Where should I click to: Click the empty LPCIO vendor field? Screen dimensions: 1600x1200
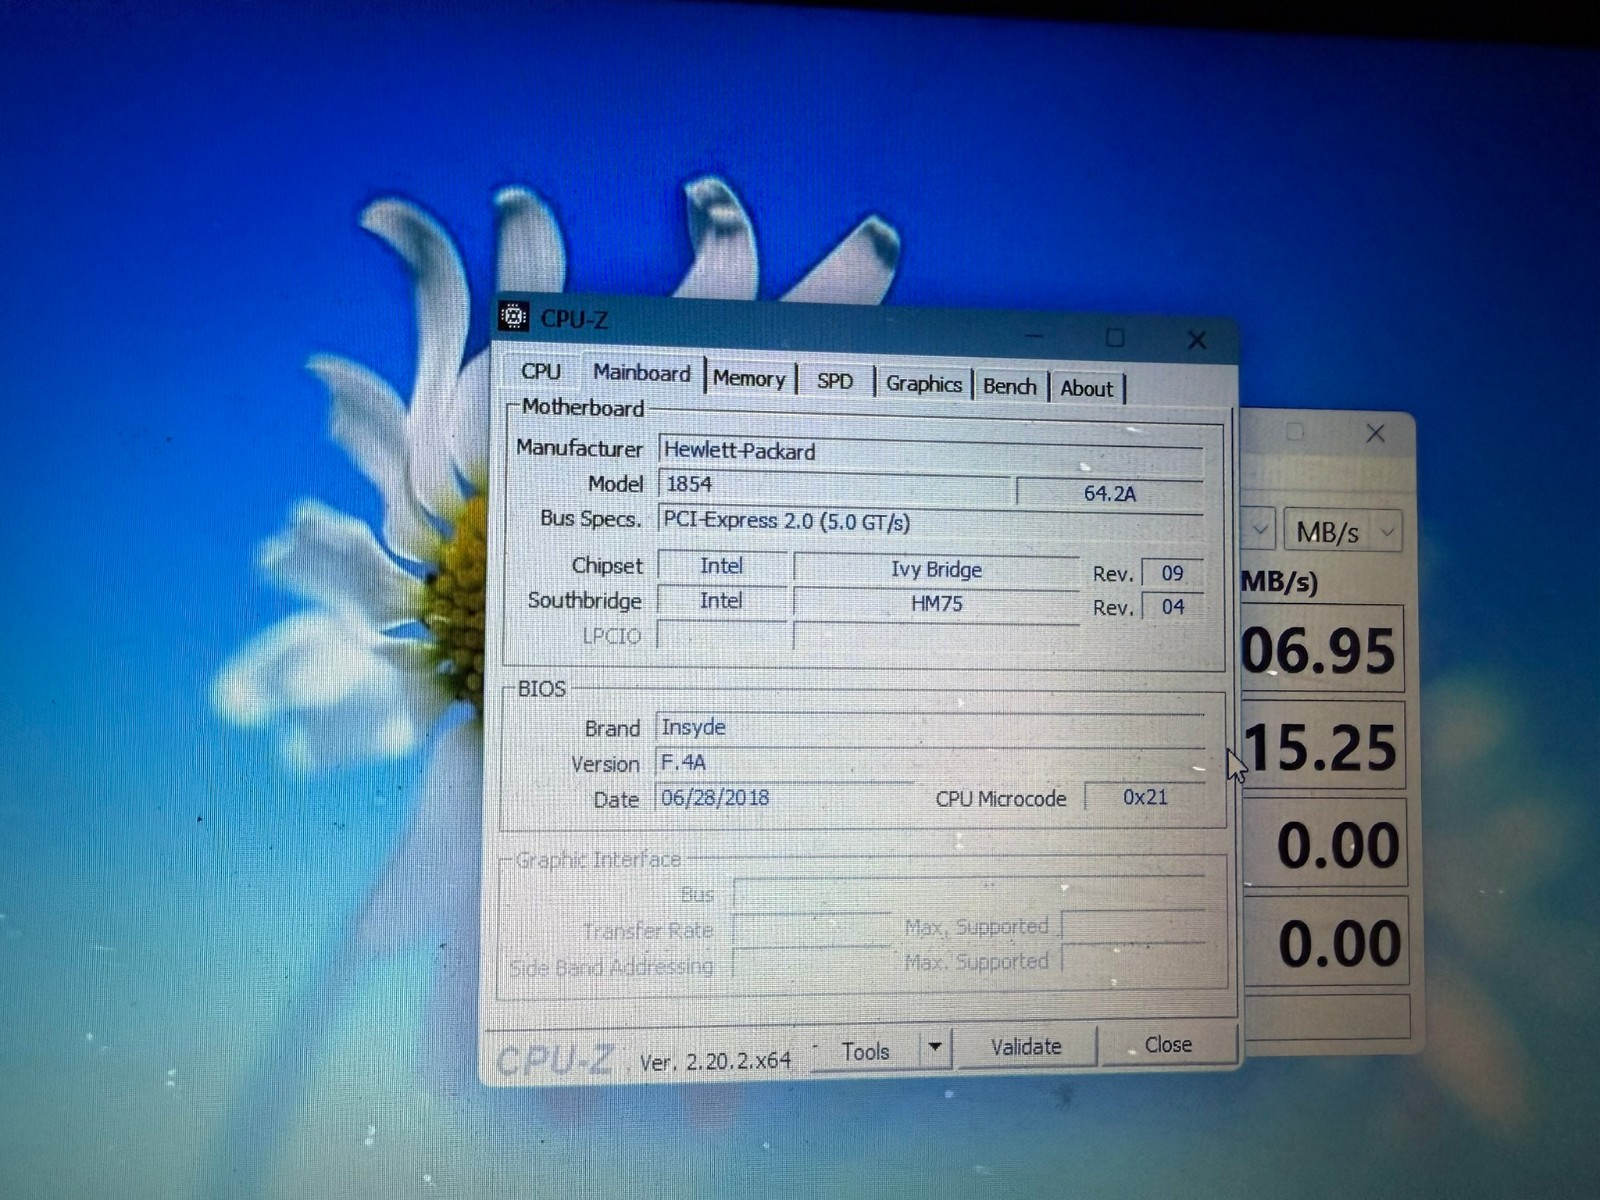coord(721,635)
